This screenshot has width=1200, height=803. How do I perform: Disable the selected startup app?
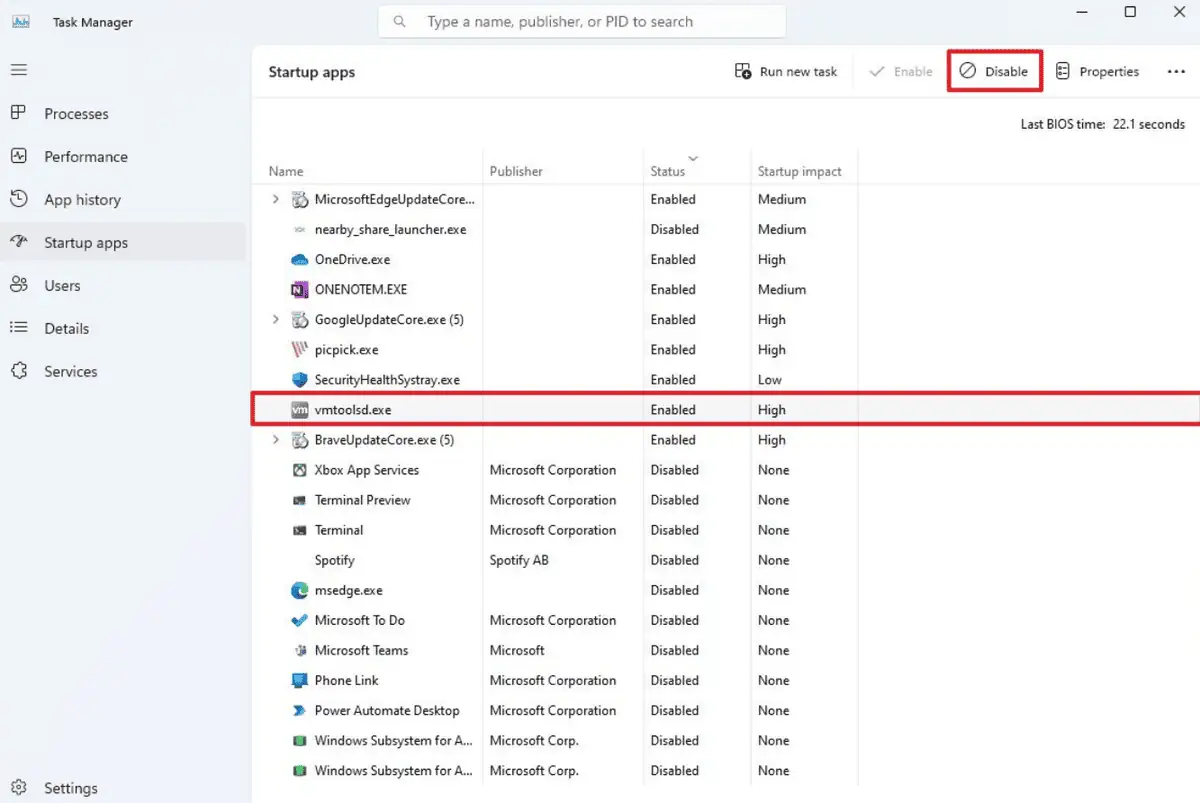[994, 72]
